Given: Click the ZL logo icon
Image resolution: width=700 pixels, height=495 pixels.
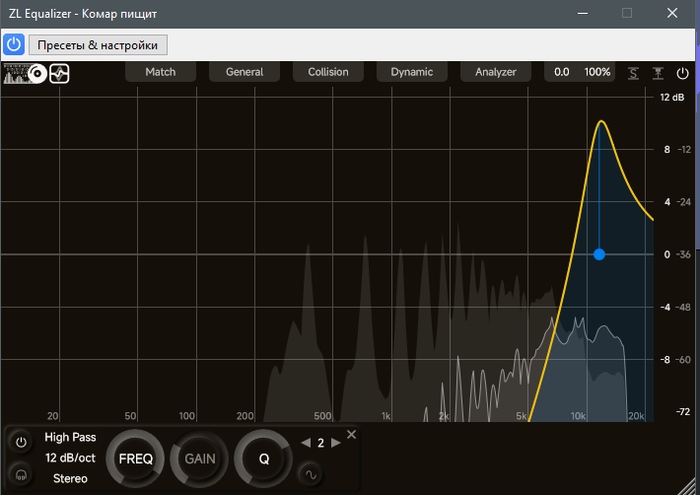Looking at the screenshot, I should click(x=24, y=73).
